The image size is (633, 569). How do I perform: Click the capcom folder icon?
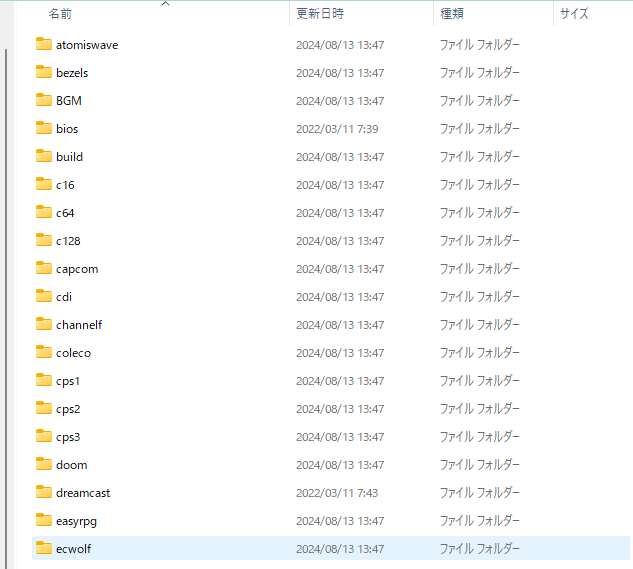click(44, 268)
